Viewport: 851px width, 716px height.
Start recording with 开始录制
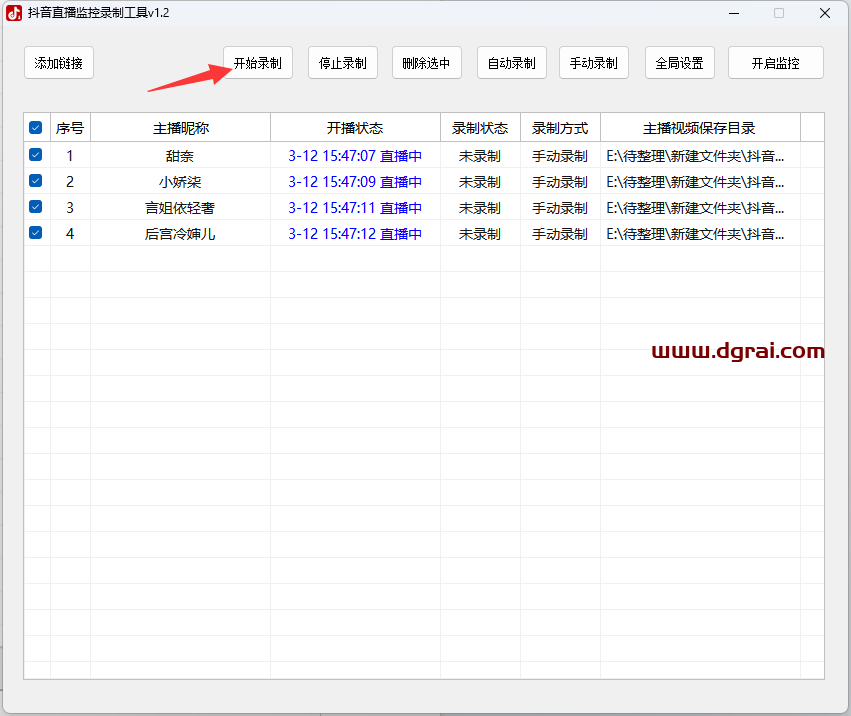coord(258,63)
